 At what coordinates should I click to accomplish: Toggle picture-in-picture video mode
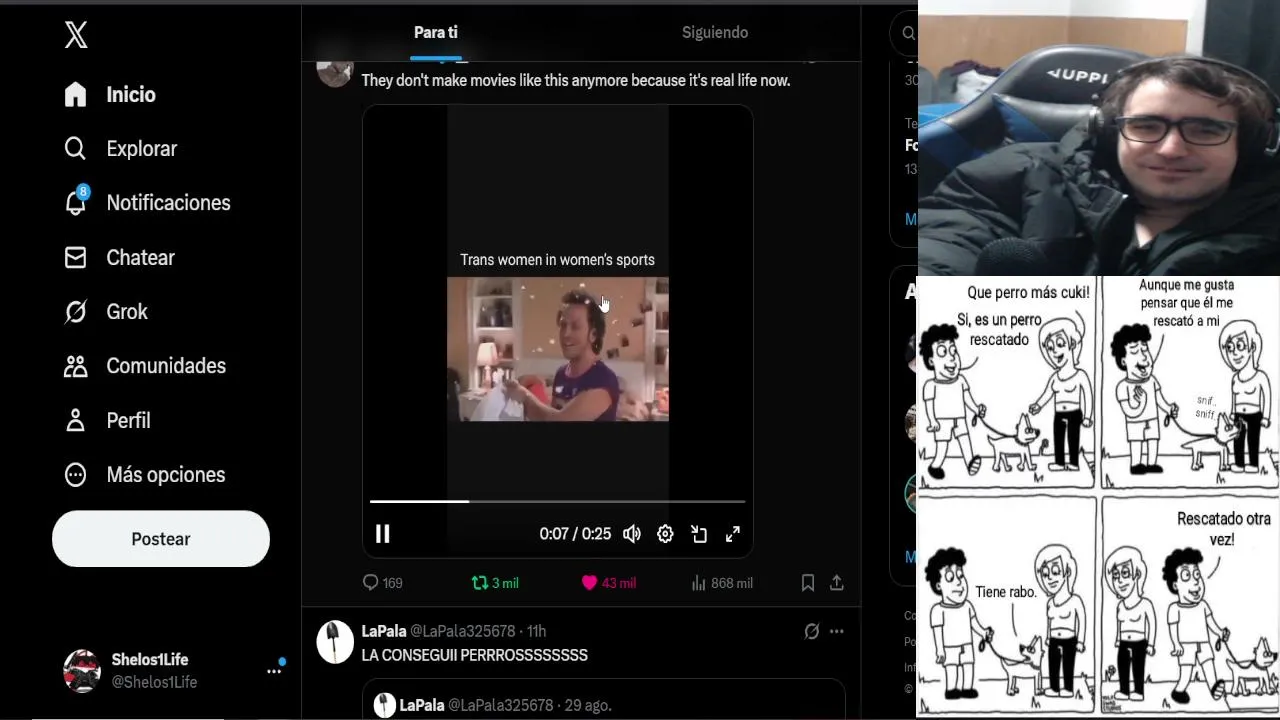tap(699, 534)
